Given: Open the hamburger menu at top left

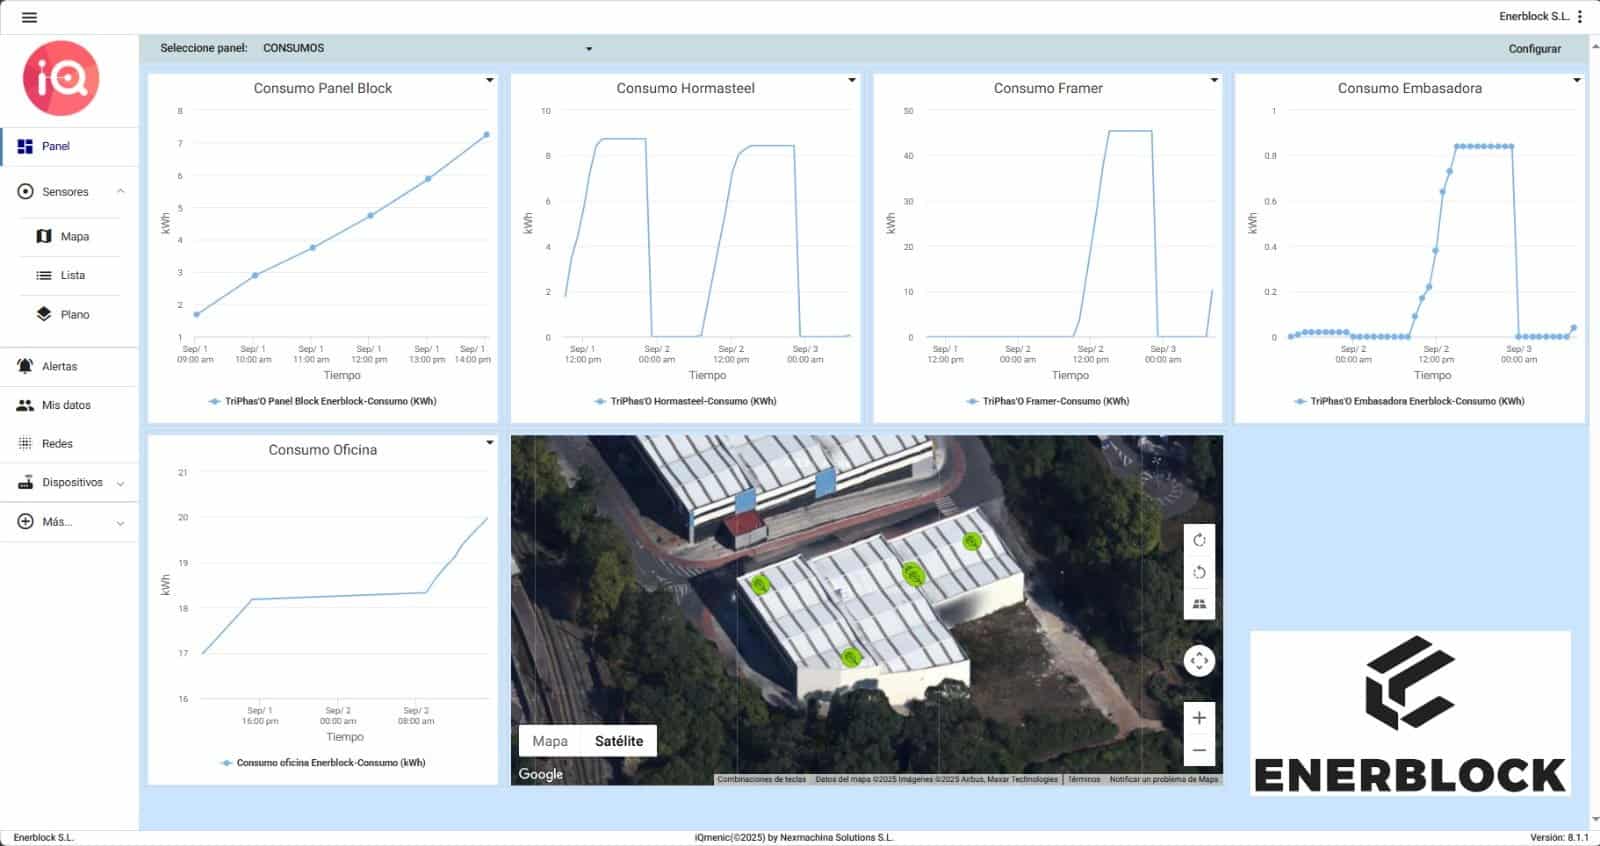Looking at the screenshot, I should point(29,17).
